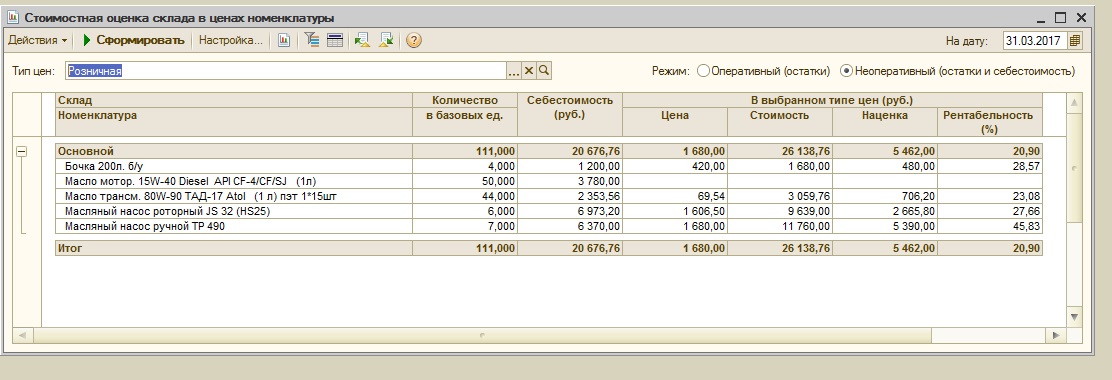Collapse the Основной warehouse group
The height and width of the screenshot is (380, 1112).
pos(22,151)
